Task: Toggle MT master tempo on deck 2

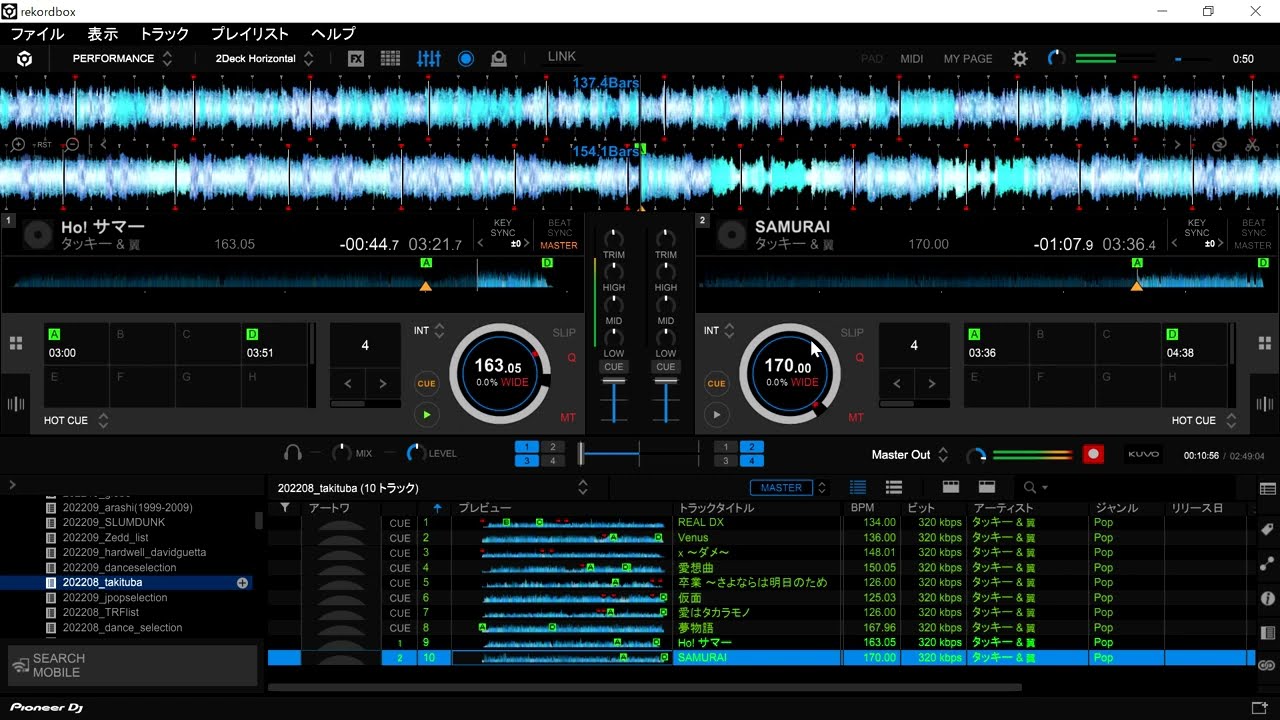Action: point(853,417)
